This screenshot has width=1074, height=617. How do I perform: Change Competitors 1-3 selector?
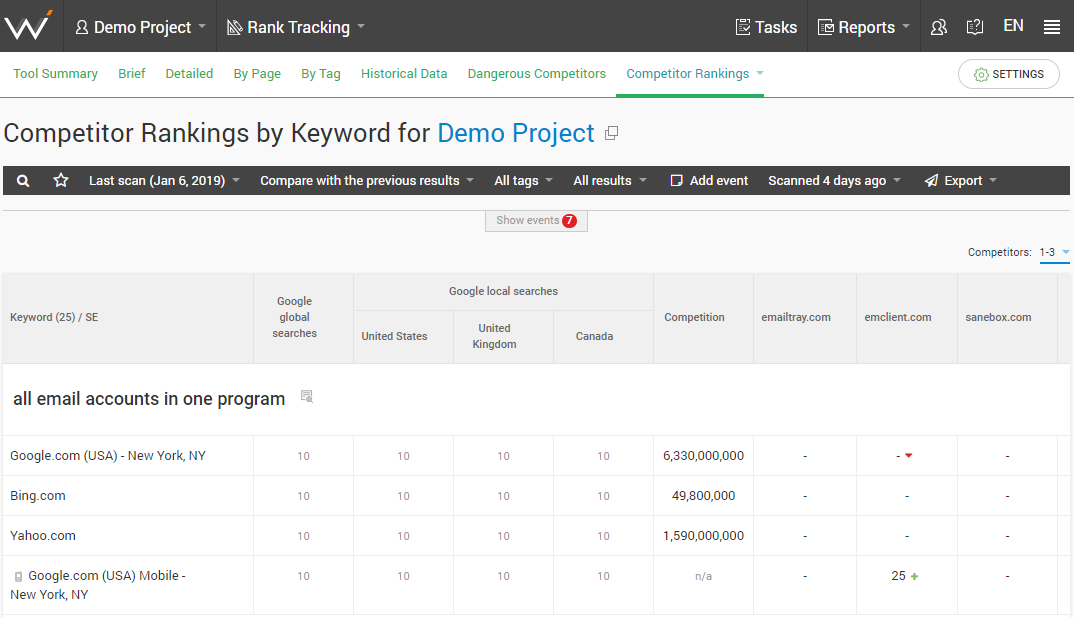1054,253
